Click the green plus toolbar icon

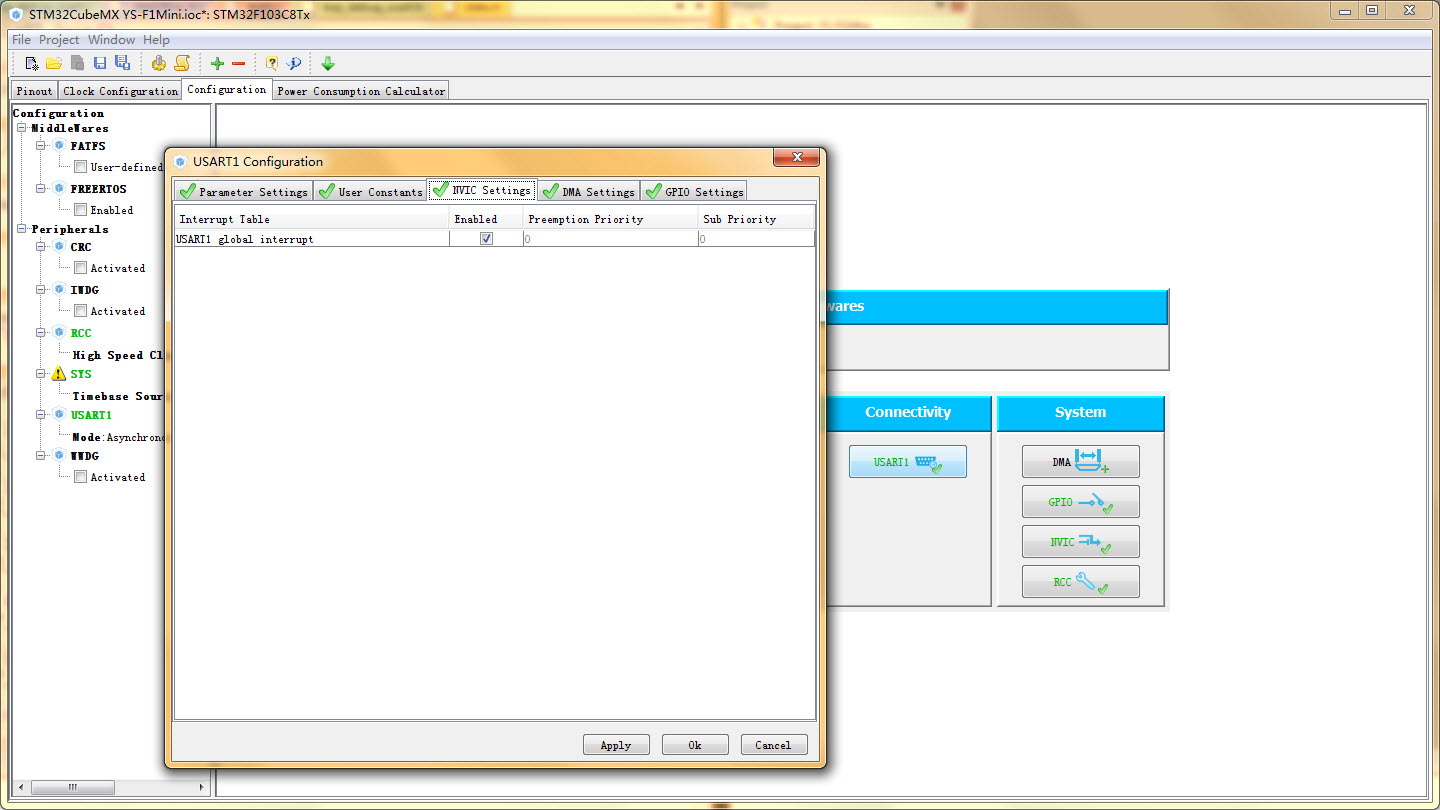click(x=217, y=63)
